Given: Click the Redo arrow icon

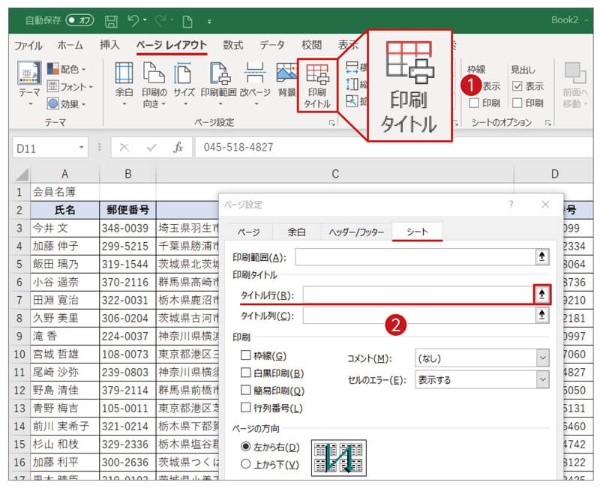Looking at the screenshot, I should [161, 20].
